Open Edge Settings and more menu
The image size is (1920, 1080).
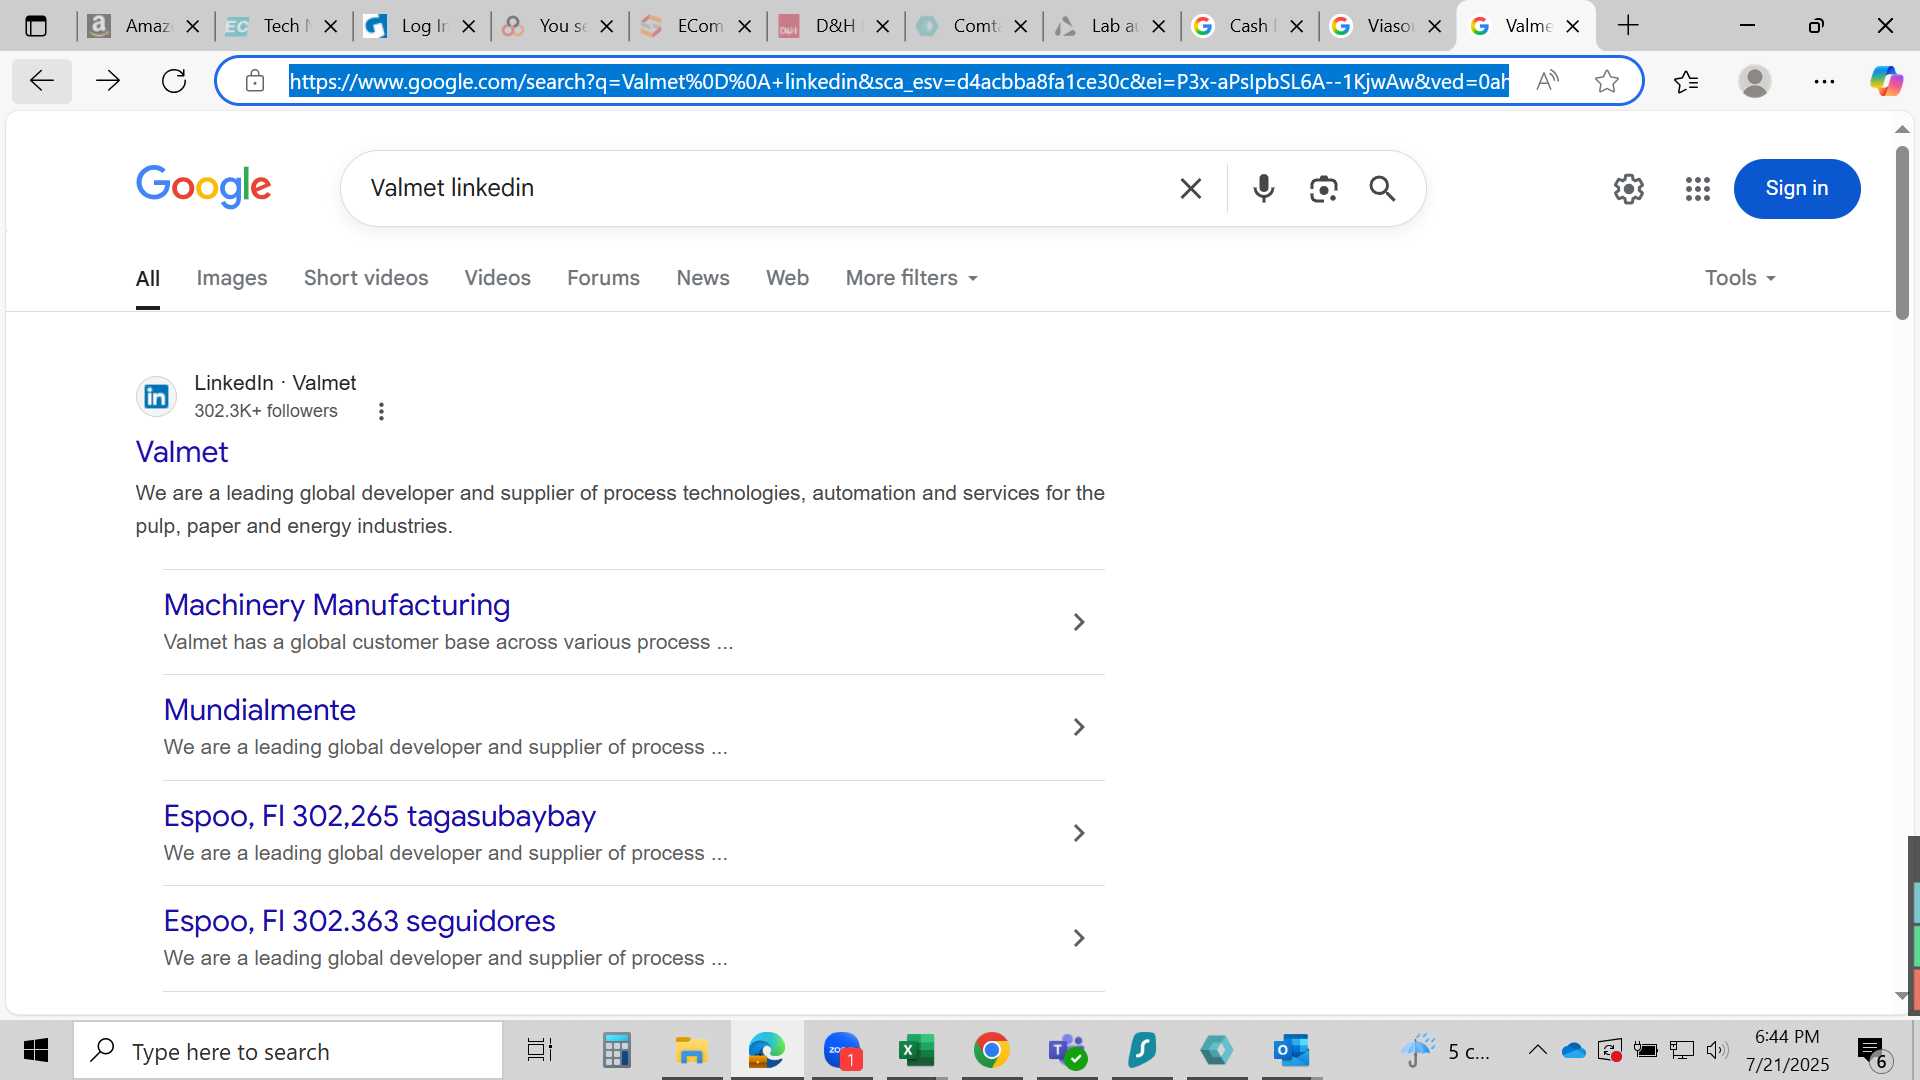1824,81
